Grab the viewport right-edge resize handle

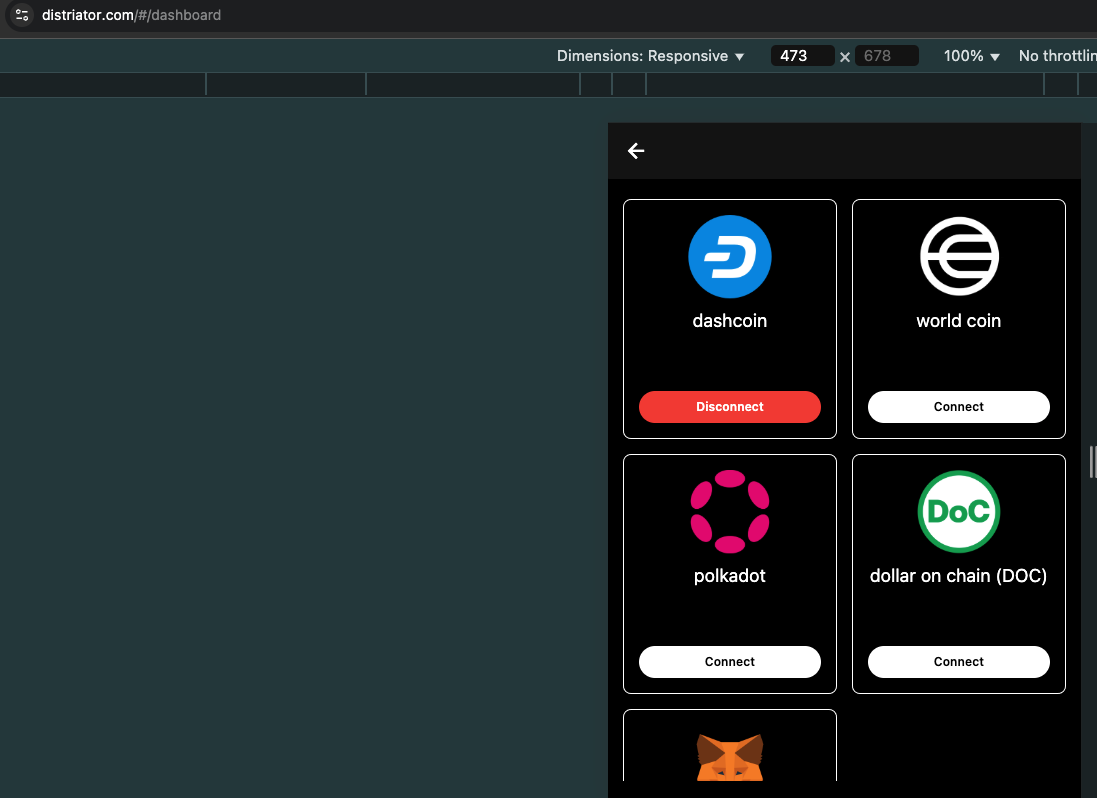click(1092, 462)
